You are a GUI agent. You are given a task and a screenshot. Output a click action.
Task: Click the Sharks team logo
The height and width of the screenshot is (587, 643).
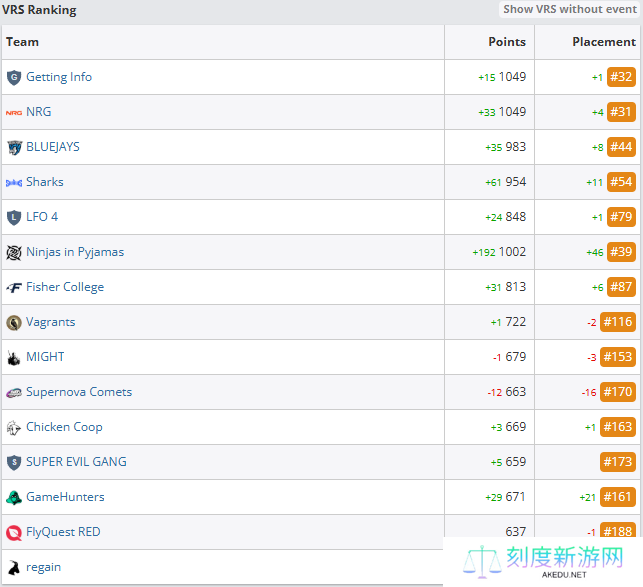pyautogui.click(x=14, y=183)
